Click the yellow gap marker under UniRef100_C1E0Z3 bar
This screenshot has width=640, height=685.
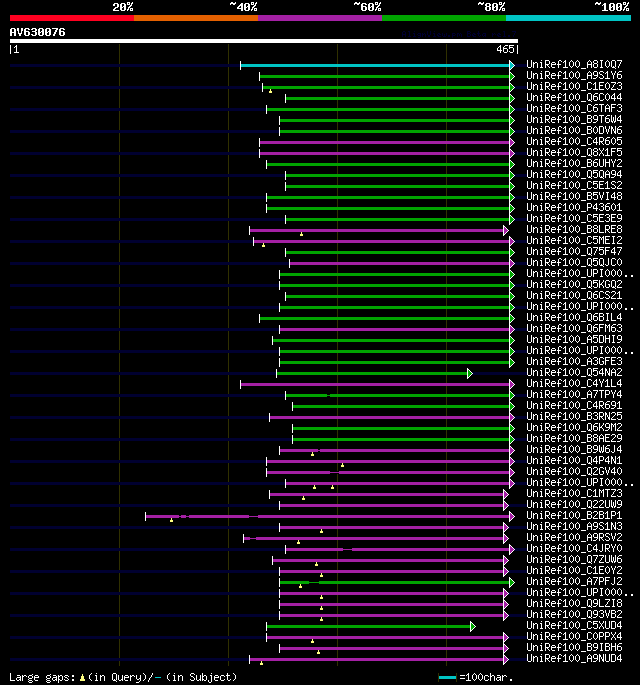click(270, 91)
